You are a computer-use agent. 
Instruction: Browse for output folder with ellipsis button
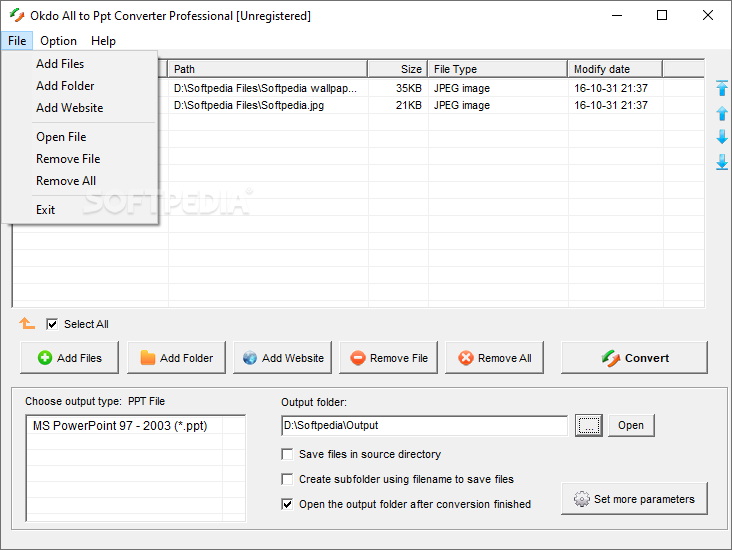(589, 425)
